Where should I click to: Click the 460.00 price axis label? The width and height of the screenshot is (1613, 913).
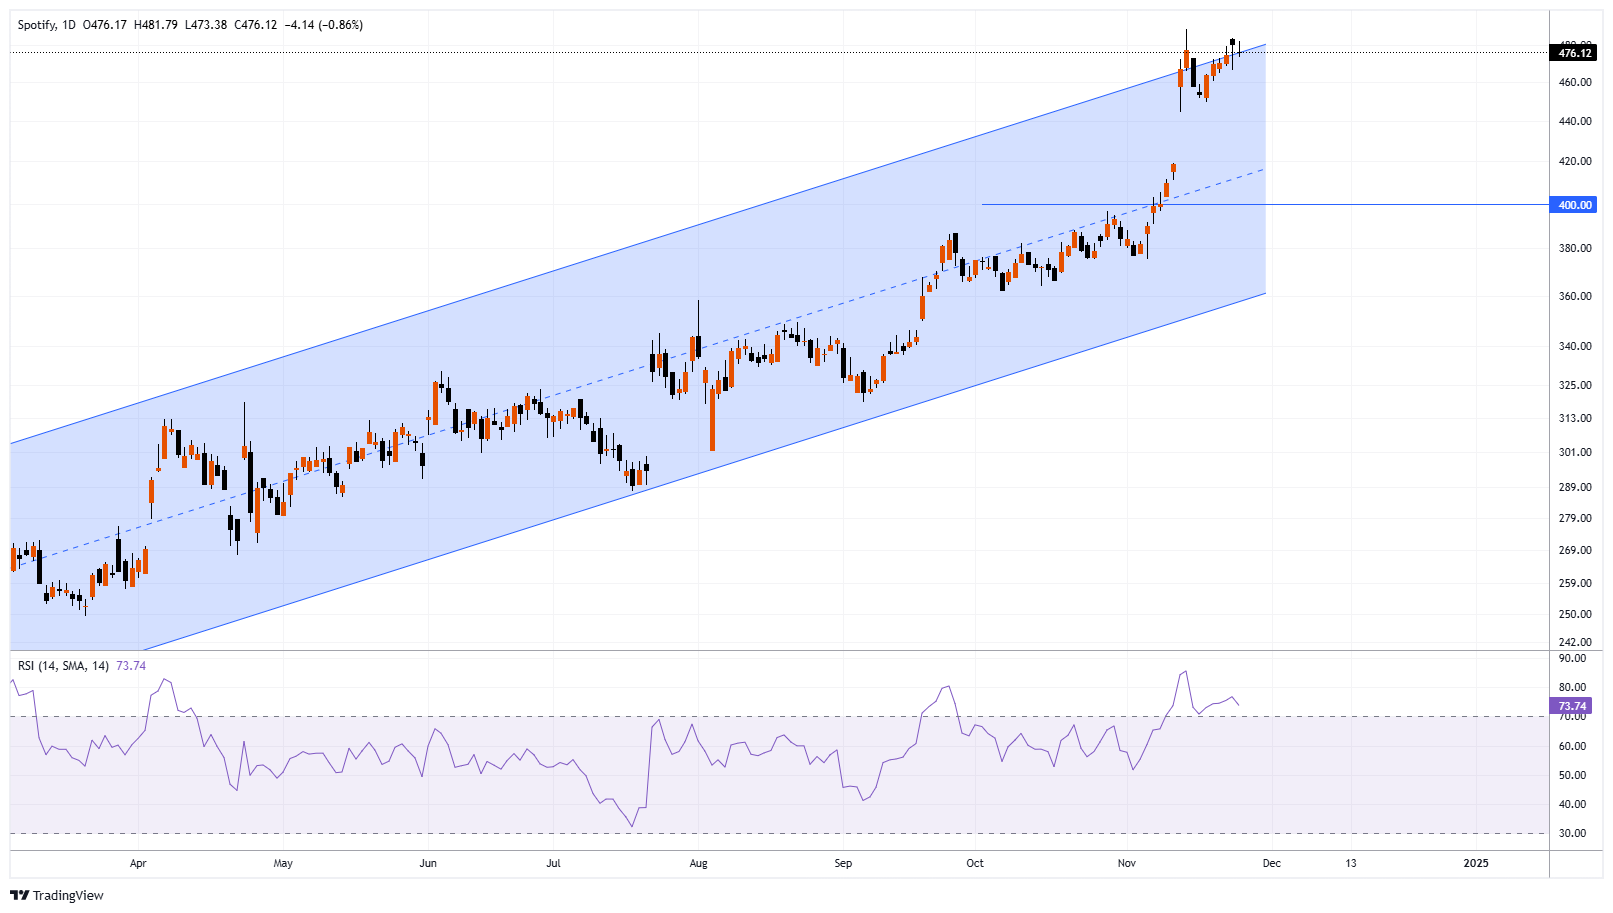click(1575, 82)
